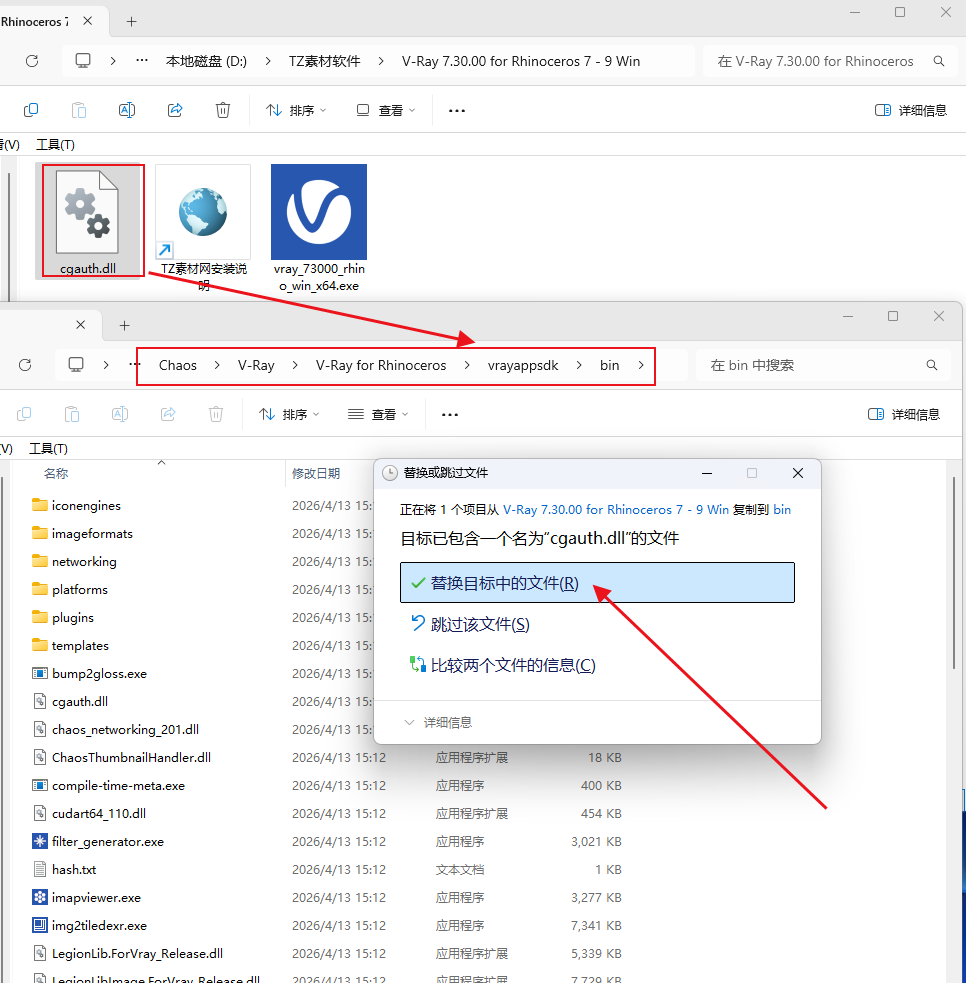The width and height of the screenshot is (966, 983).
Task: Toggle 详细信息 details pane in top window
Action: point(910,110)
